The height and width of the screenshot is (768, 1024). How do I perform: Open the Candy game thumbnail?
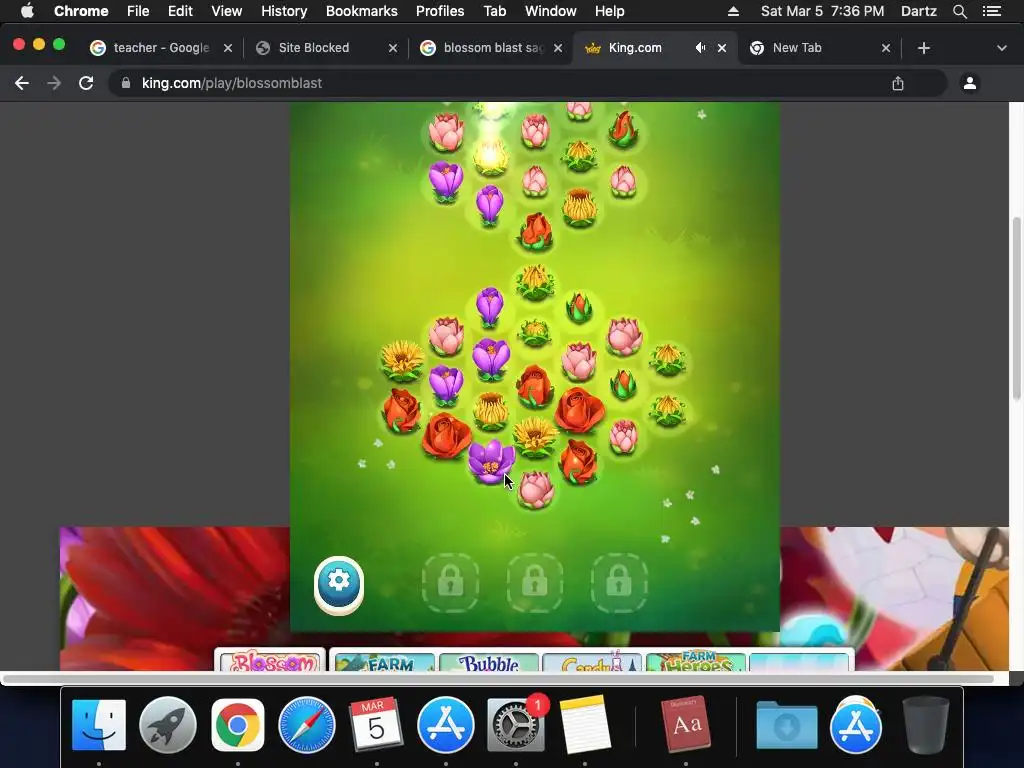(592, 661)
